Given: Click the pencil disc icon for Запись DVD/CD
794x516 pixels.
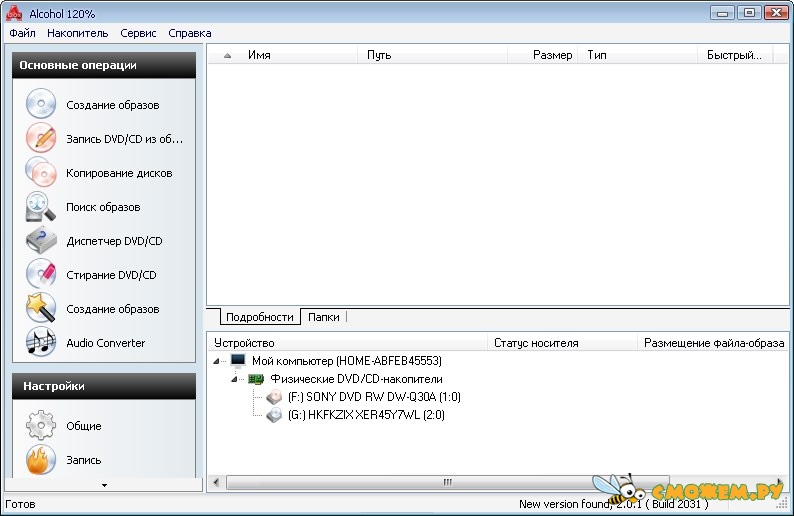Looking at the screenshot, I should (x=41, y=138).
